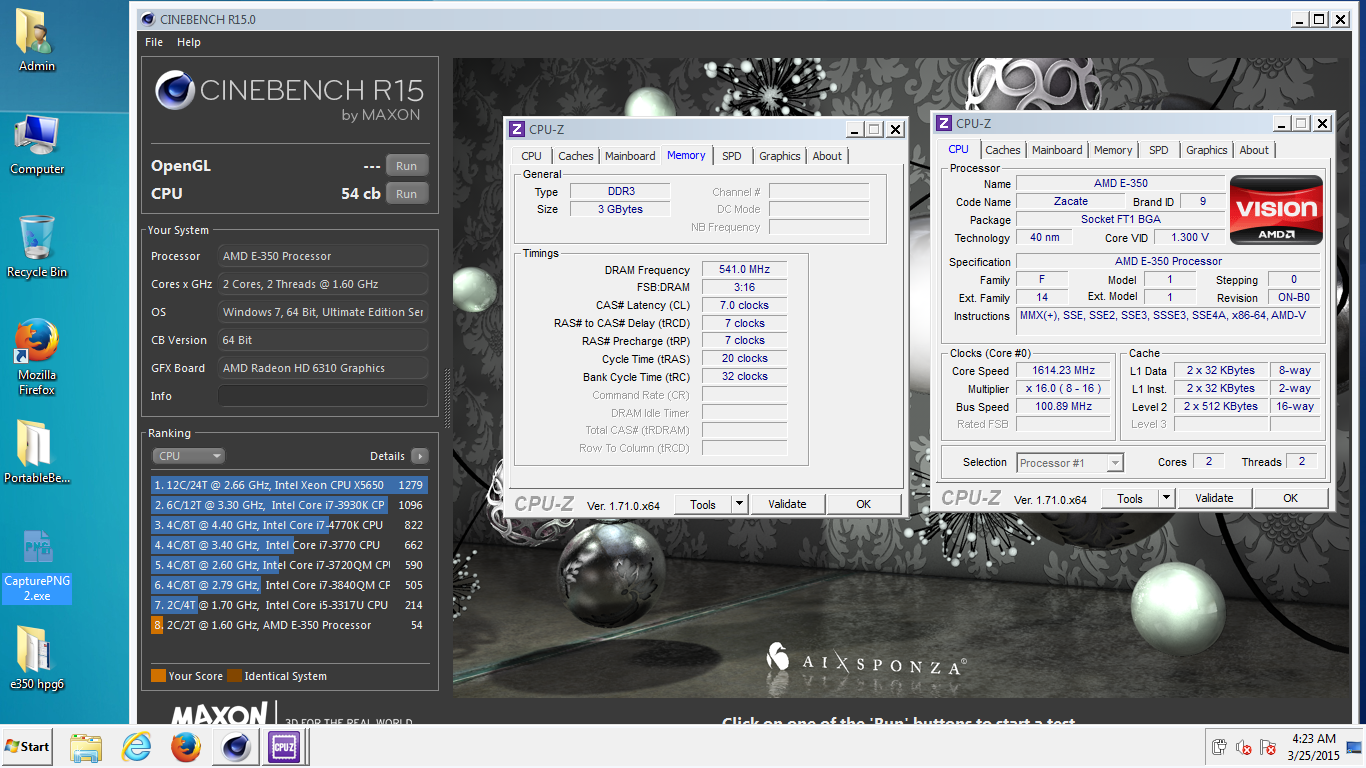
Task: Click the Your Score orange swatch
Action: click(x=158, y=676)
